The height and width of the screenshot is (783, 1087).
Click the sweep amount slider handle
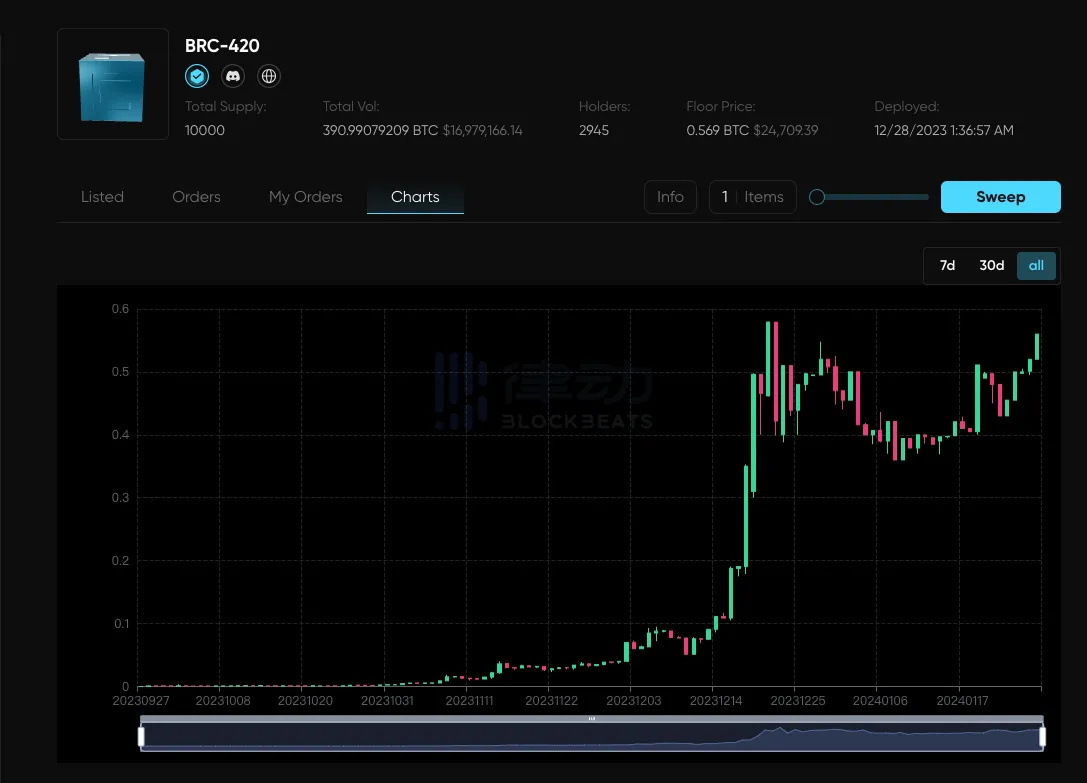817,197
